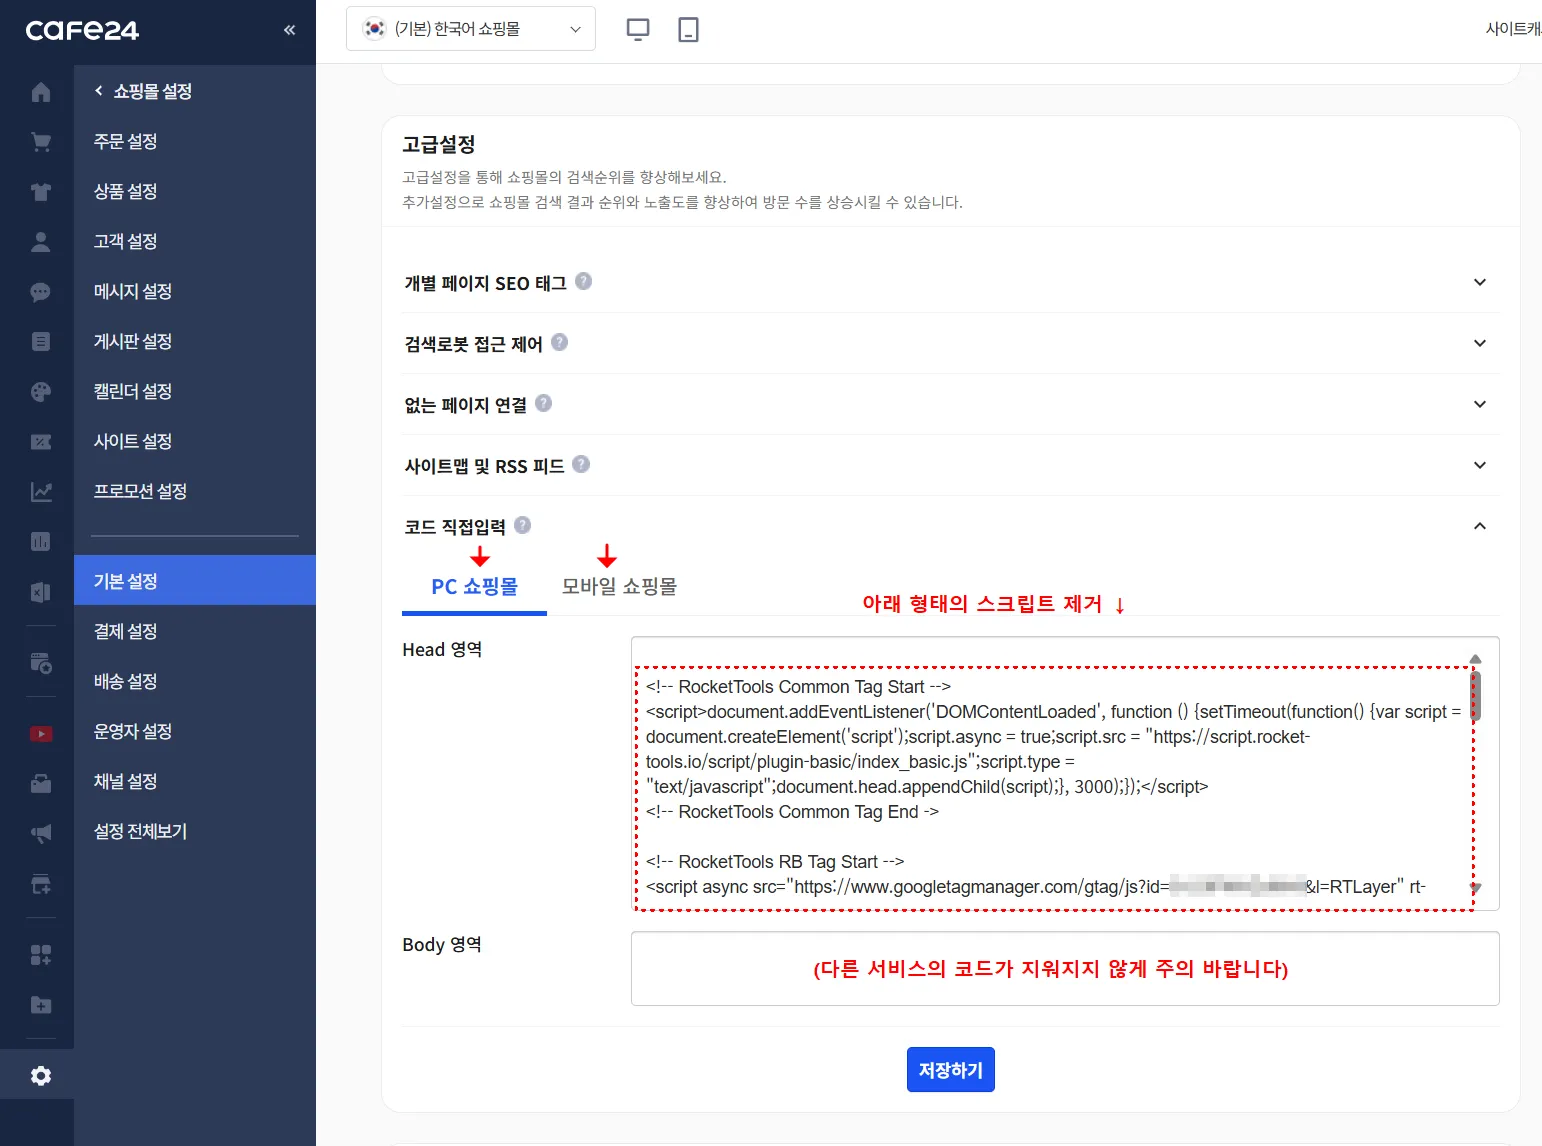Show help for 코드 직접입력
1542x1146 pixels.
tap(522, 525)
